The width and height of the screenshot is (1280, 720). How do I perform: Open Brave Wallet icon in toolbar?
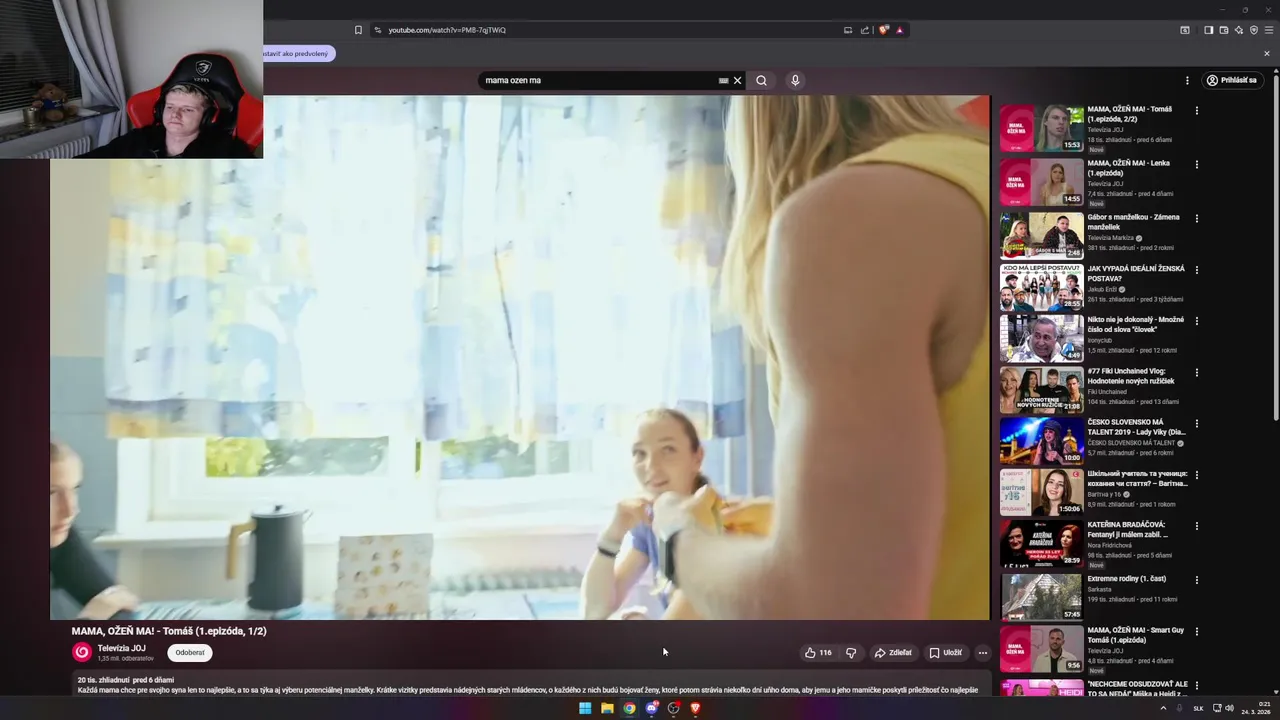click(1223, 30)
